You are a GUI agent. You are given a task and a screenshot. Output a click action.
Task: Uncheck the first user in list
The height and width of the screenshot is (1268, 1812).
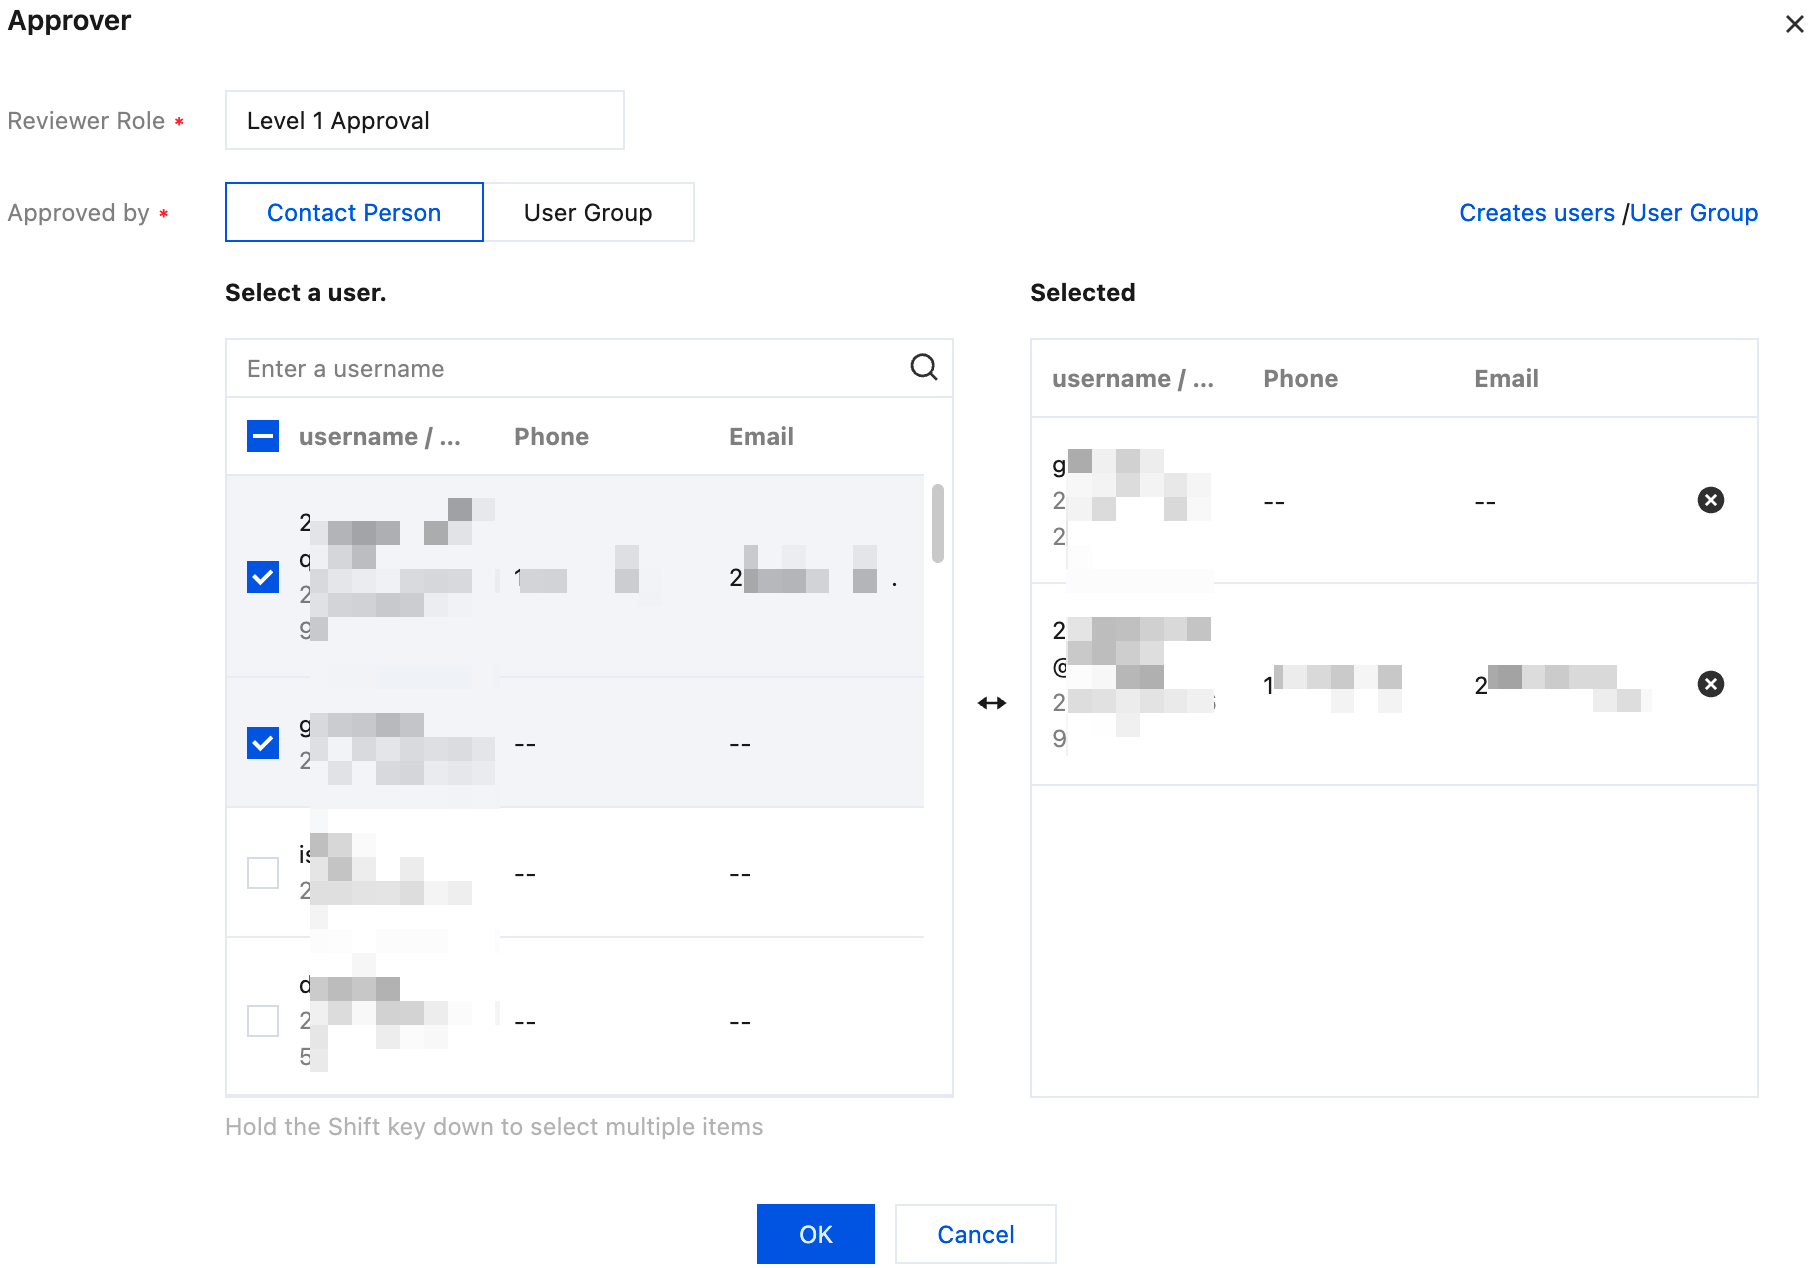[263, 577]
